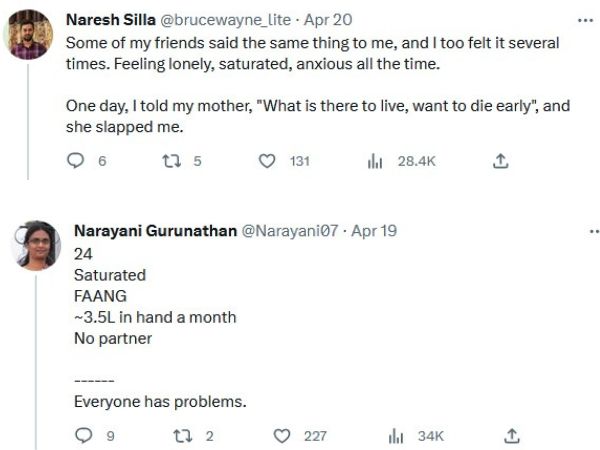Retweet Naresh Silla's tweet
Image resolution: width=600 pixels, height=450 pixels.
[169, 160]
